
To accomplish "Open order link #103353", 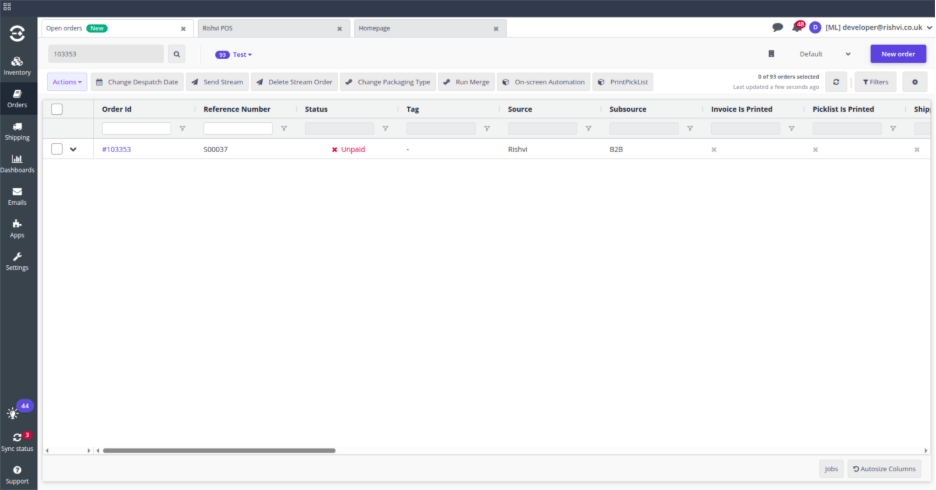I will tap(116, 149).
